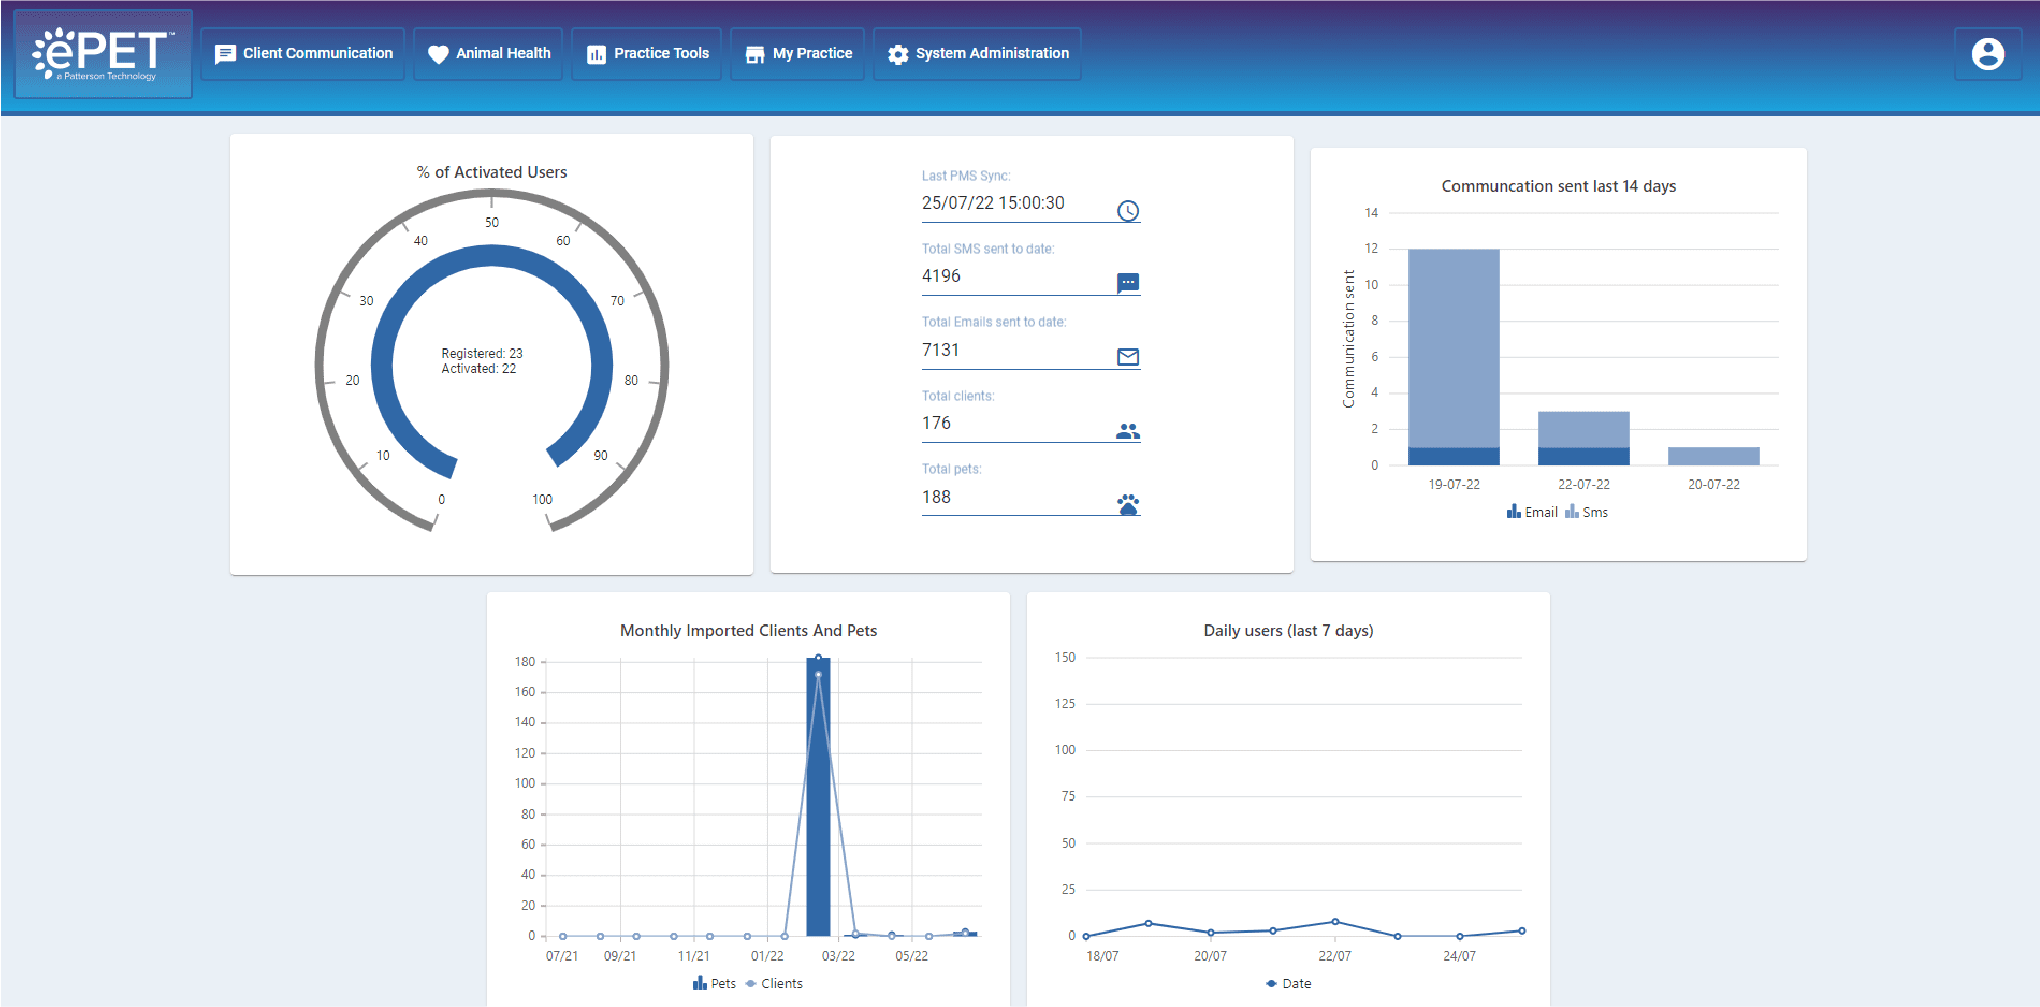Click the heart icon in Animal Health

(x=438, y=54)
